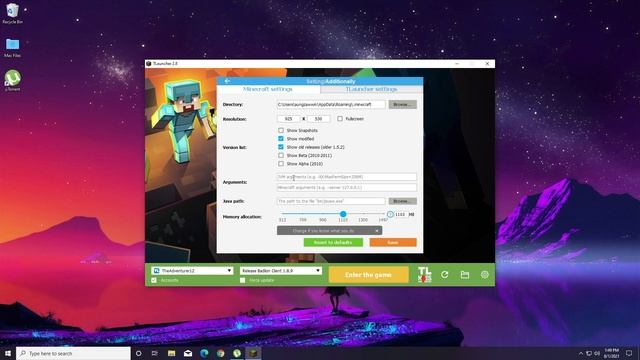Open the game version dropdown
This screenshot has height=360, width=640.
click(x=281, y=271)
